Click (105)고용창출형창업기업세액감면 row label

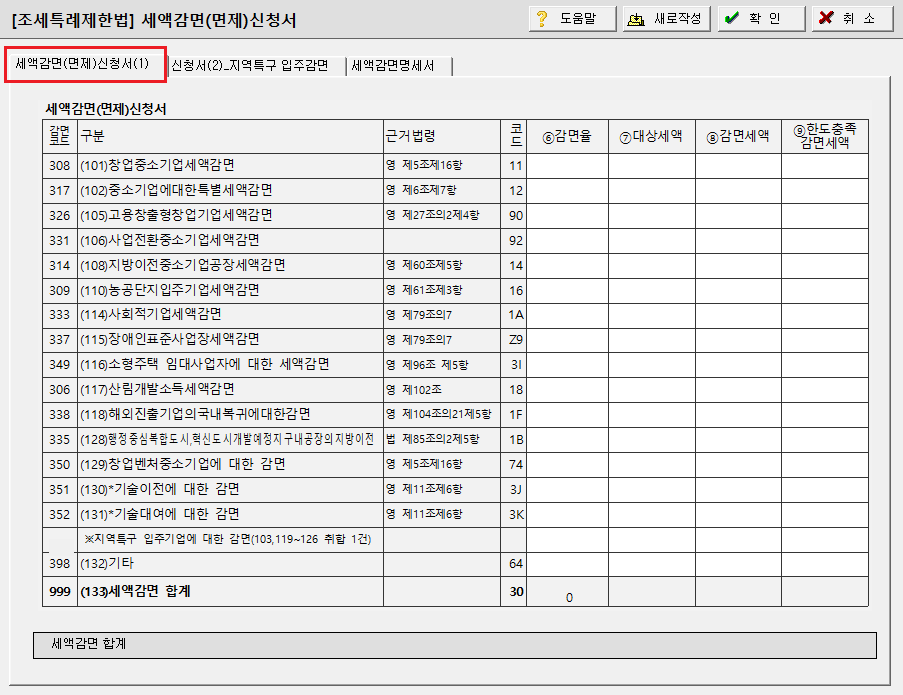(176, 215)
